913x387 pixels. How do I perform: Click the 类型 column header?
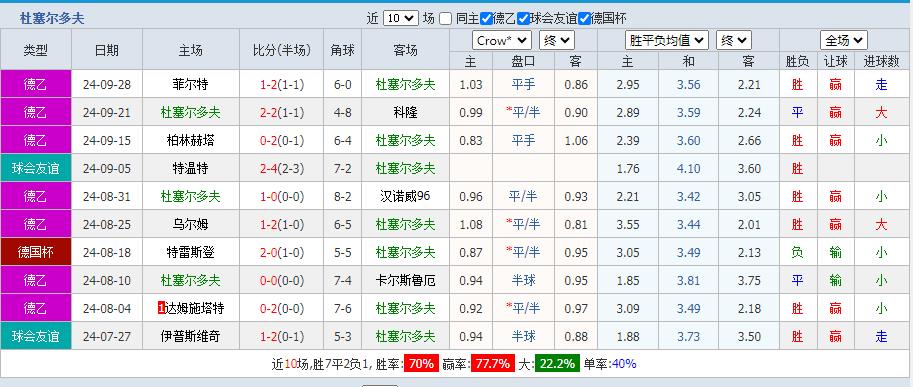coord(36,50)
